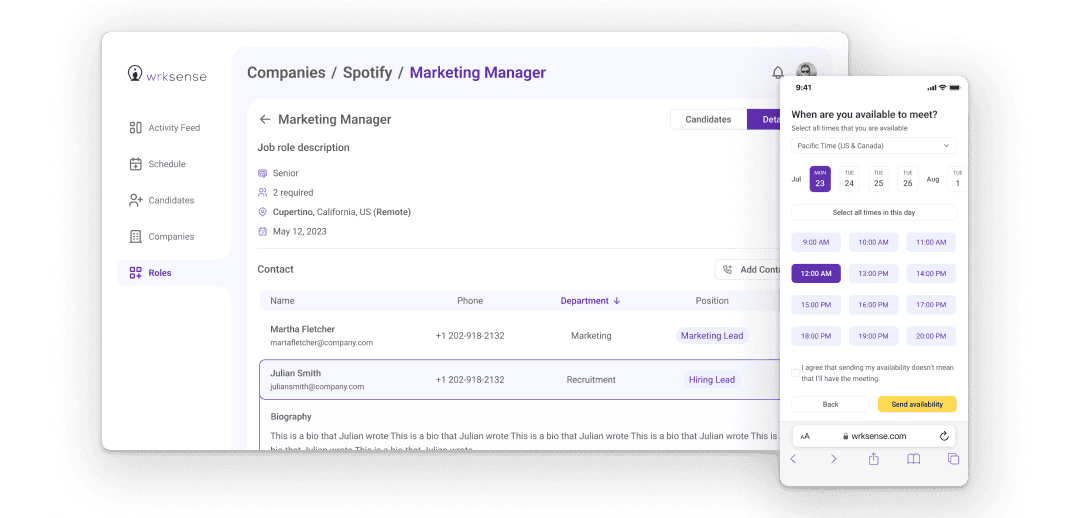
Task: Toggle the 16:00 PM time slot
Action: click(x=873, y=305)
